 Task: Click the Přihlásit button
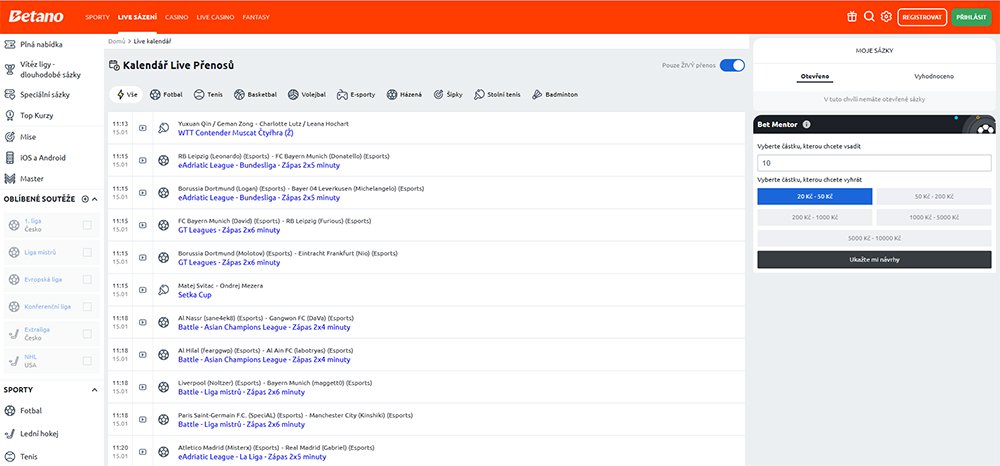click(972, 17)
